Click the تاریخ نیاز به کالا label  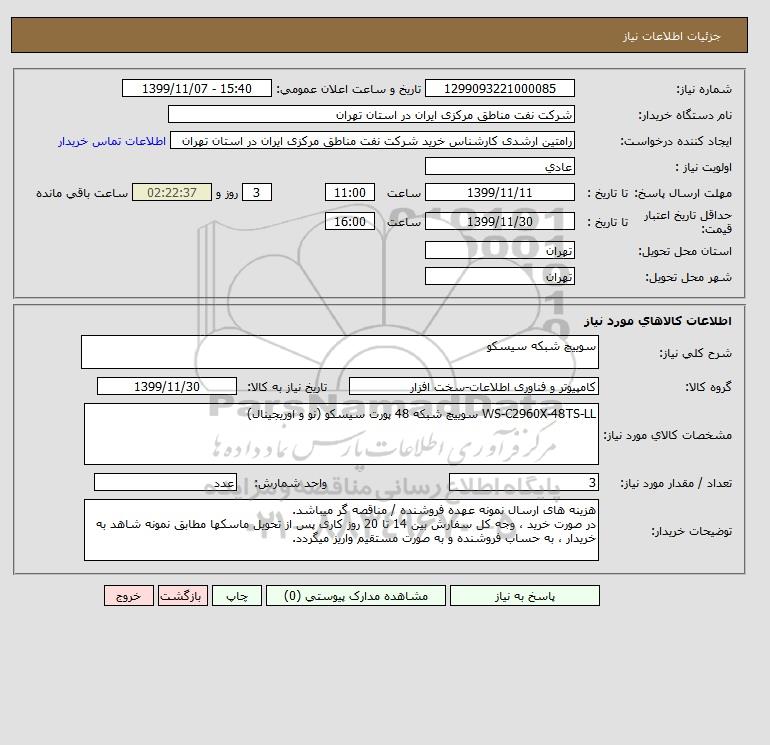coord(287,387)
